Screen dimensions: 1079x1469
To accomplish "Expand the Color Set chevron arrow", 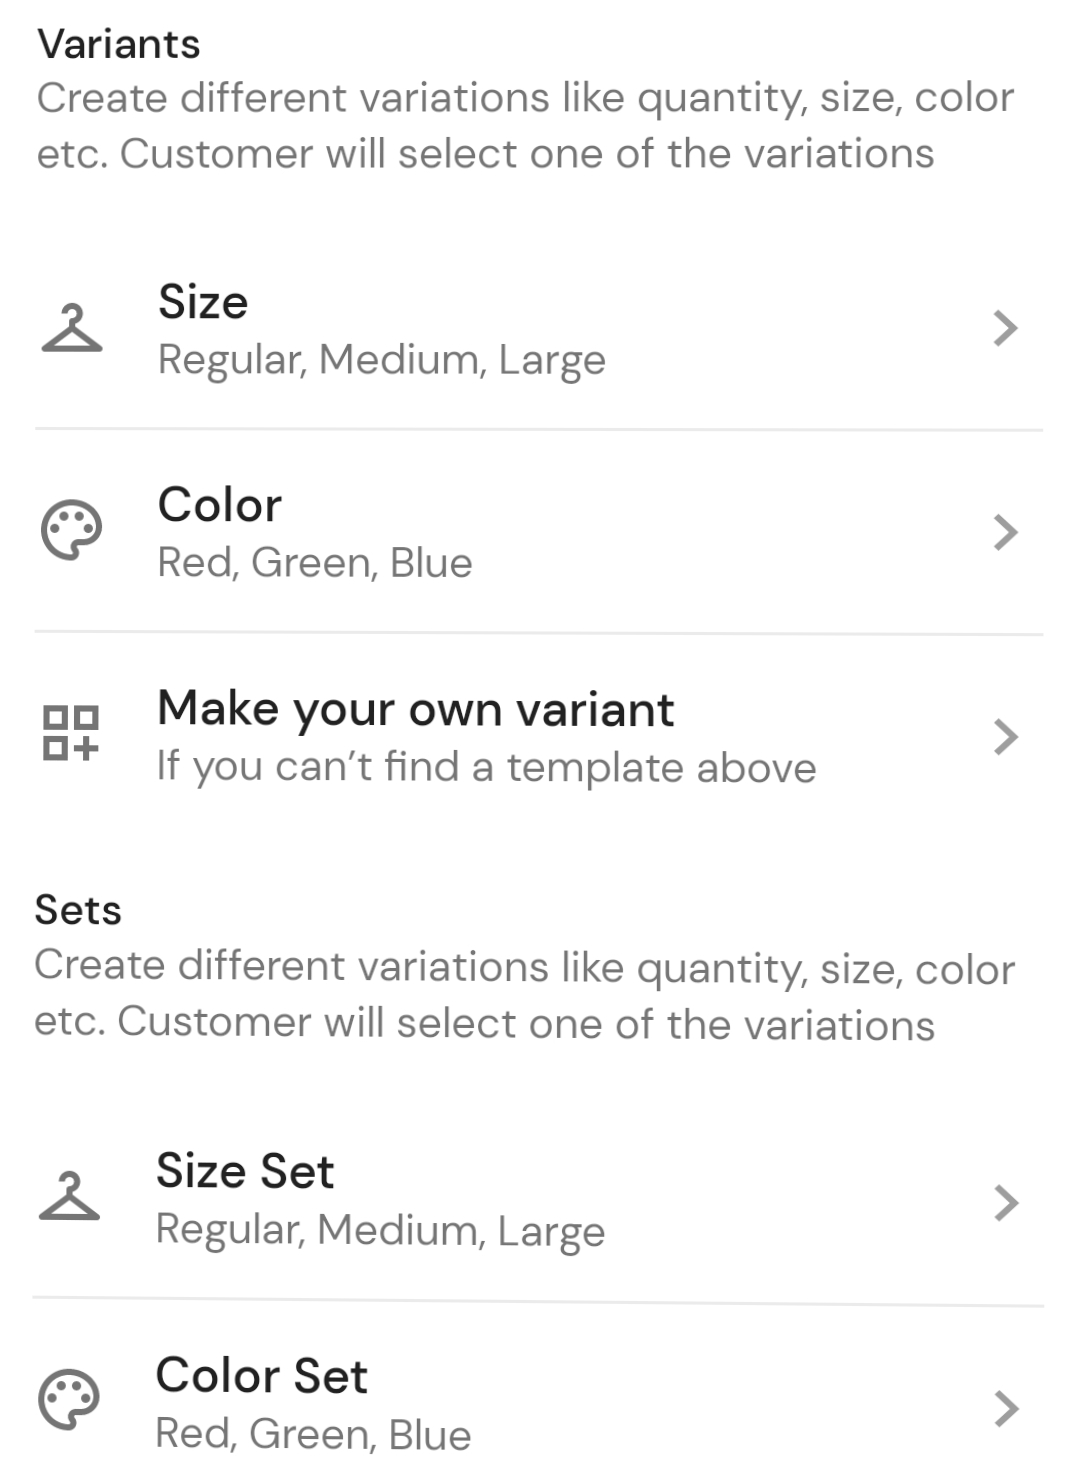I will pos(1005,1408).
